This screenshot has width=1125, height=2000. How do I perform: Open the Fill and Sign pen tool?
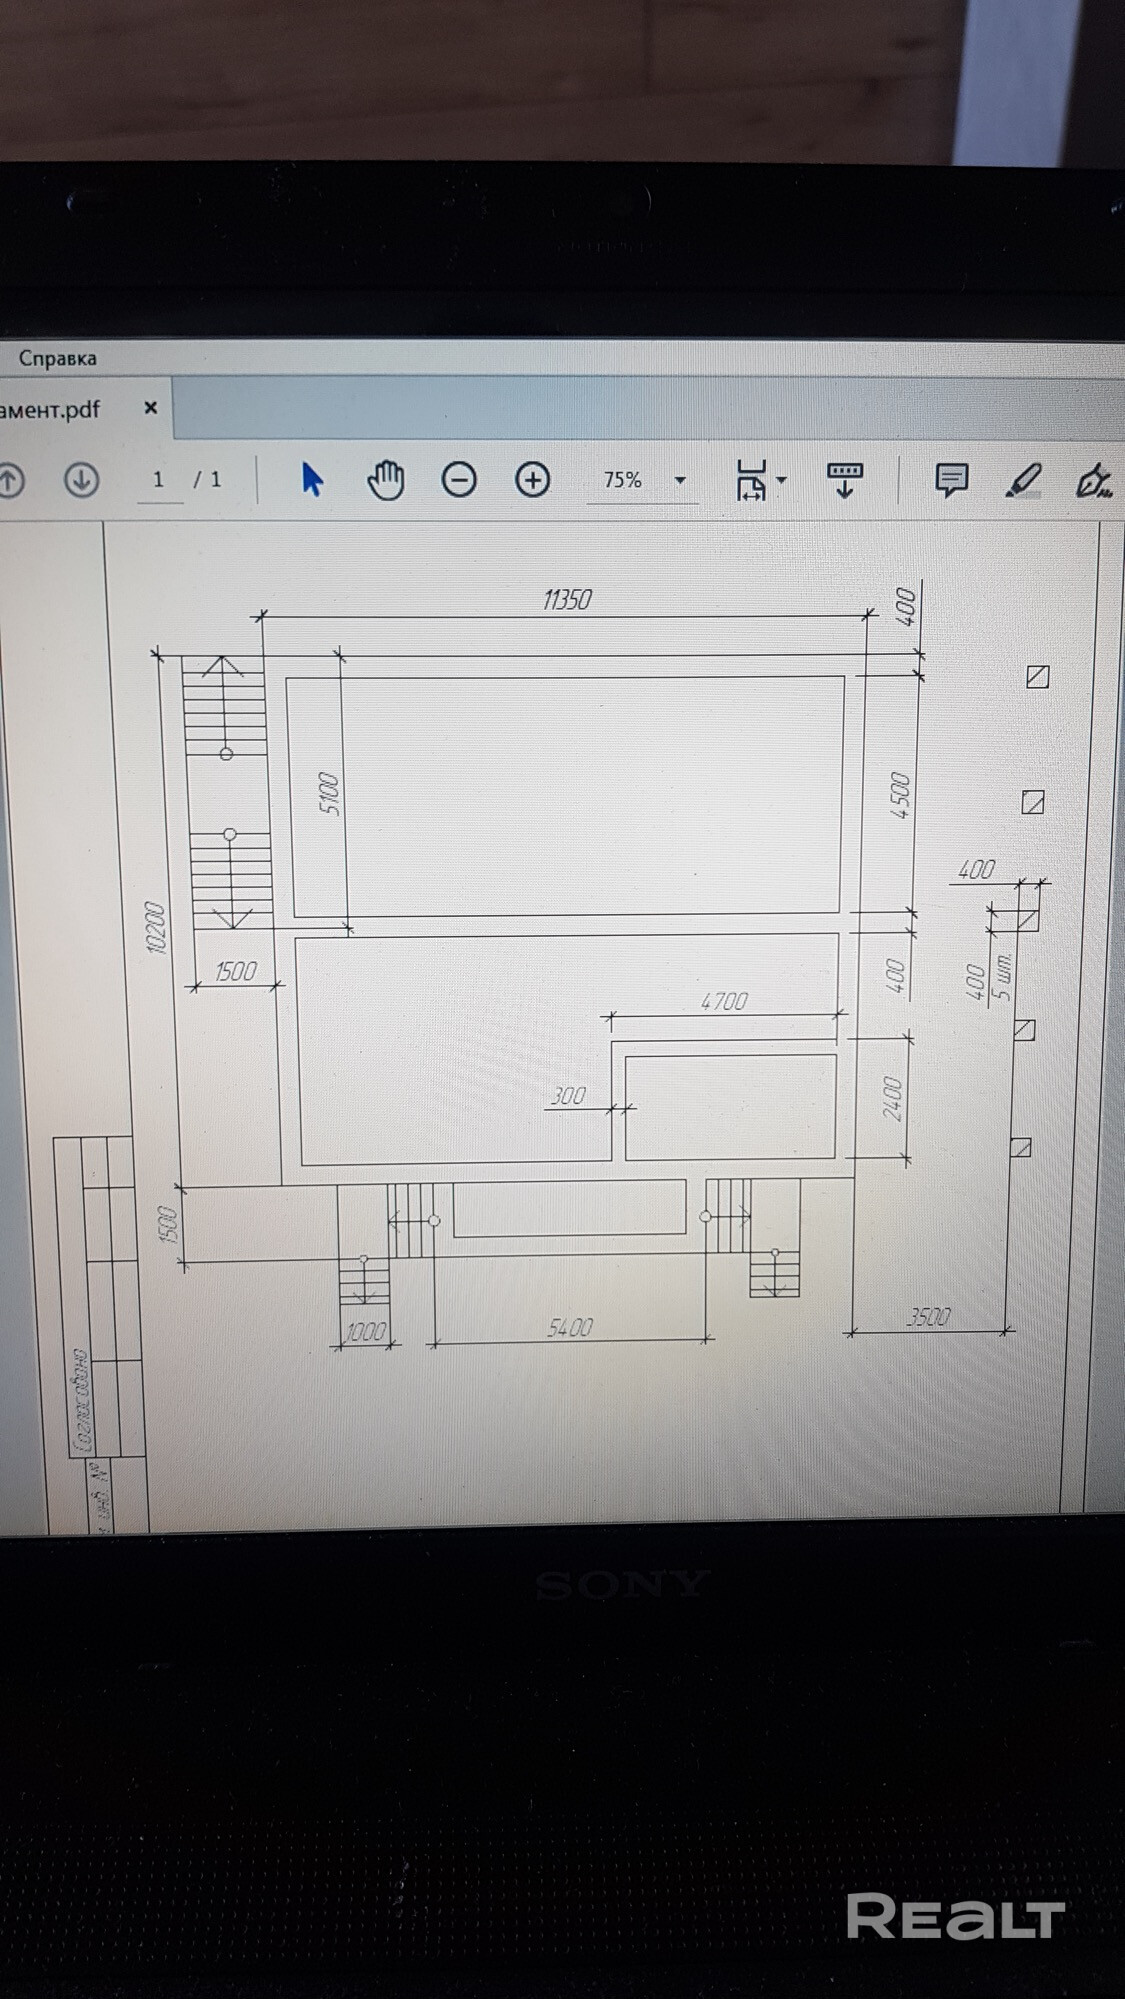click(1092, 481)
